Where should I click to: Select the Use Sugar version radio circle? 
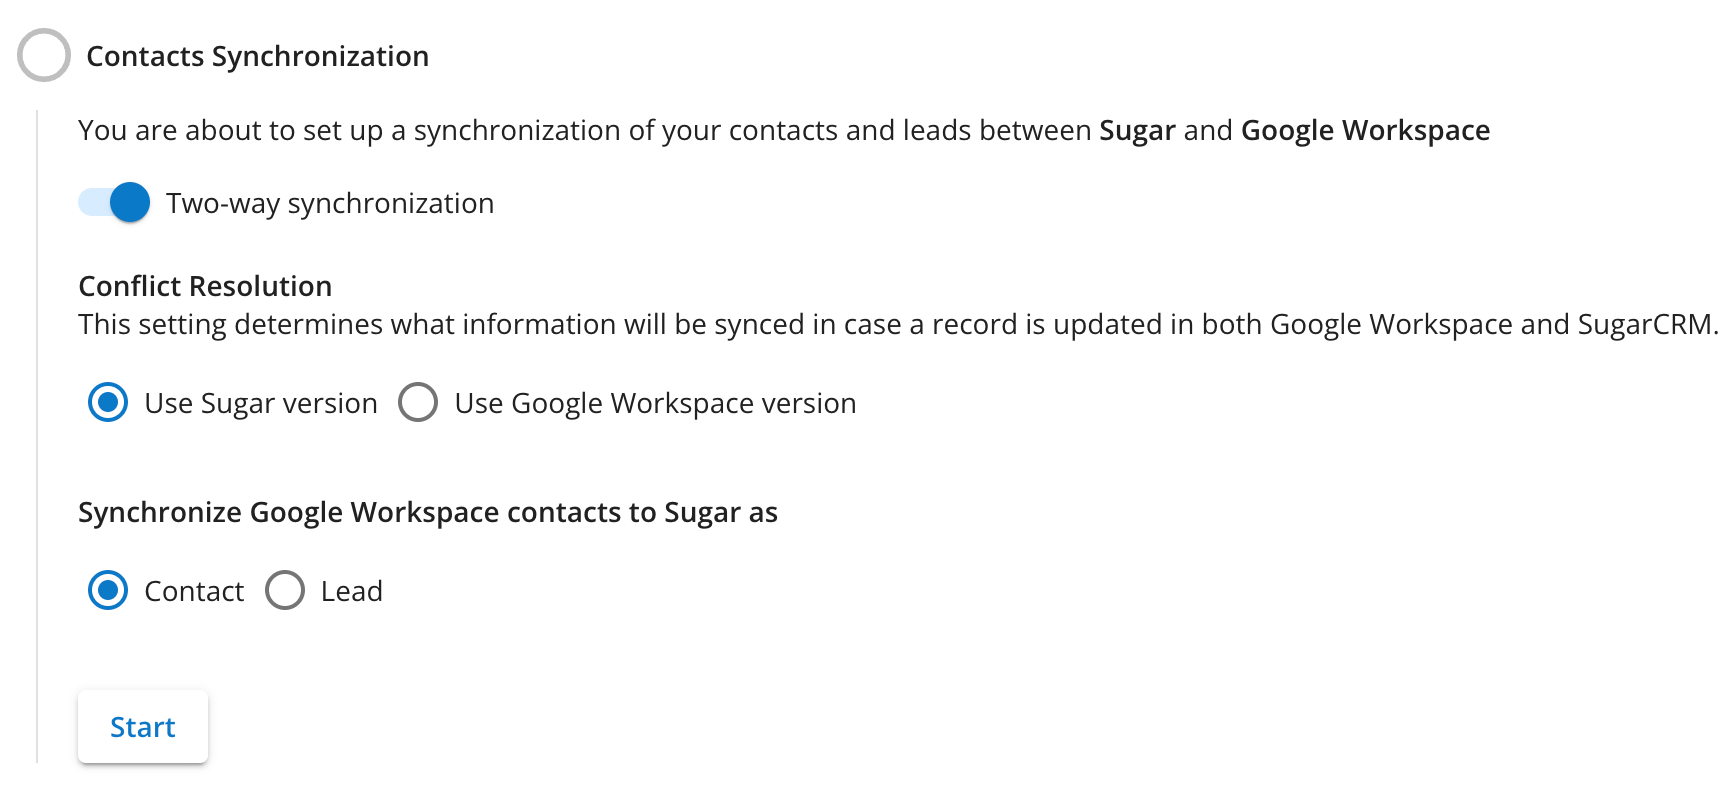coord(108,403)
